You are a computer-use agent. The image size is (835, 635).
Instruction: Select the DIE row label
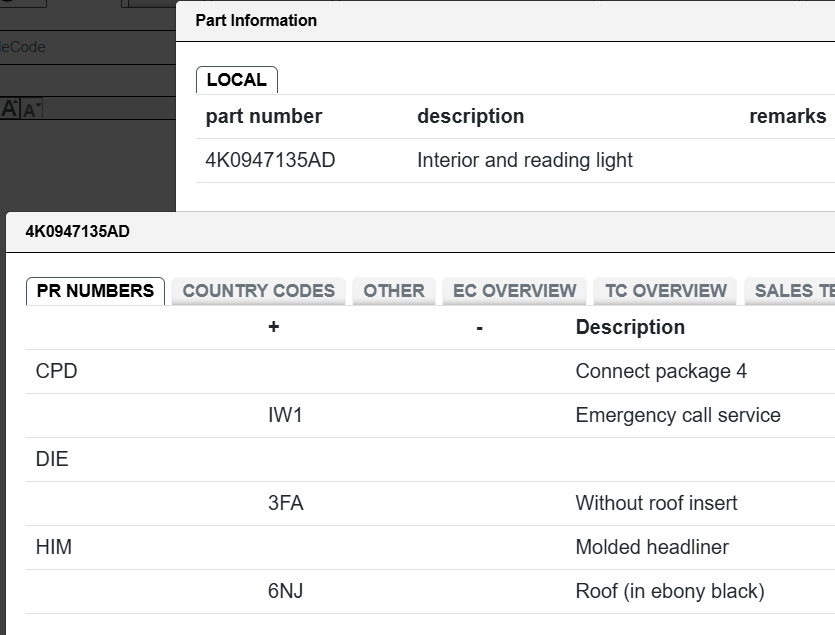coord(52,459)
